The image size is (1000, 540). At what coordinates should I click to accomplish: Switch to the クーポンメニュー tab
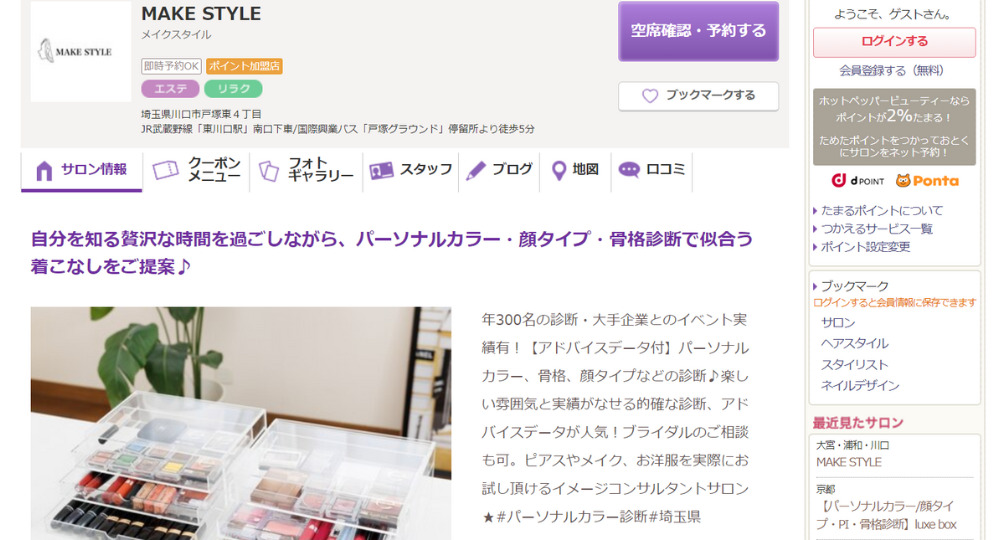(x=196, y=170)
